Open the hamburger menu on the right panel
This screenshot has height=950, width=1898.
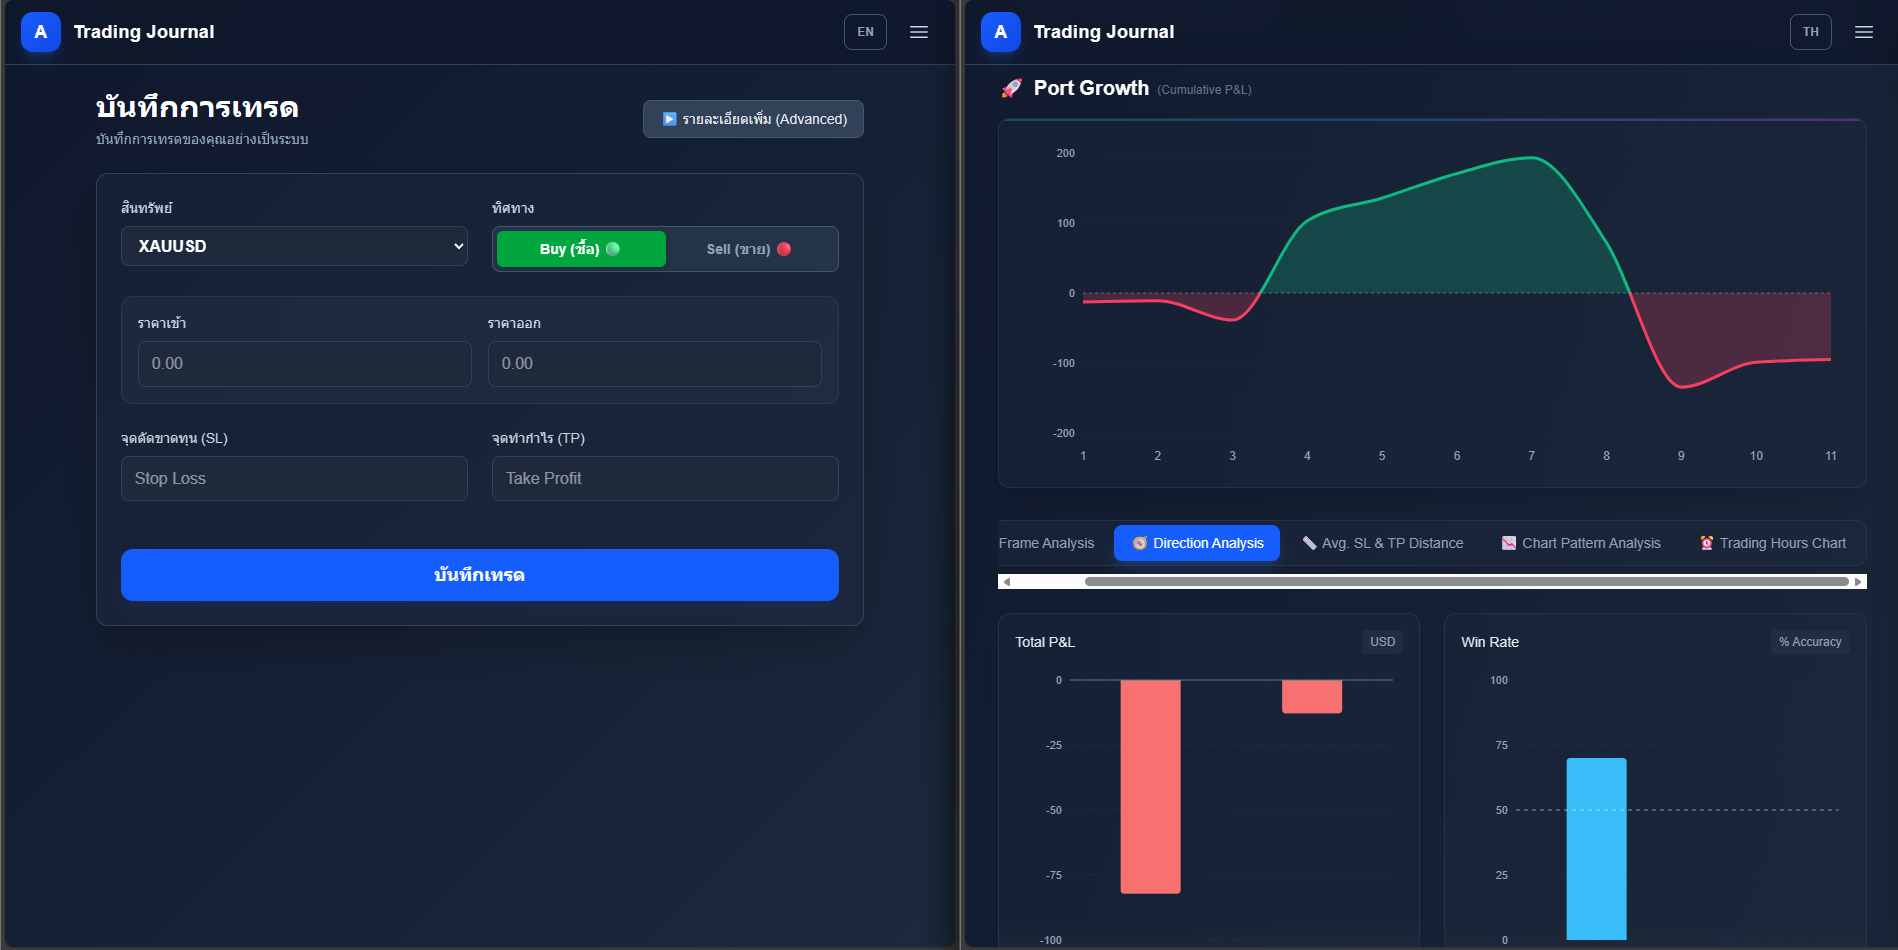[x=1863, y=31]
